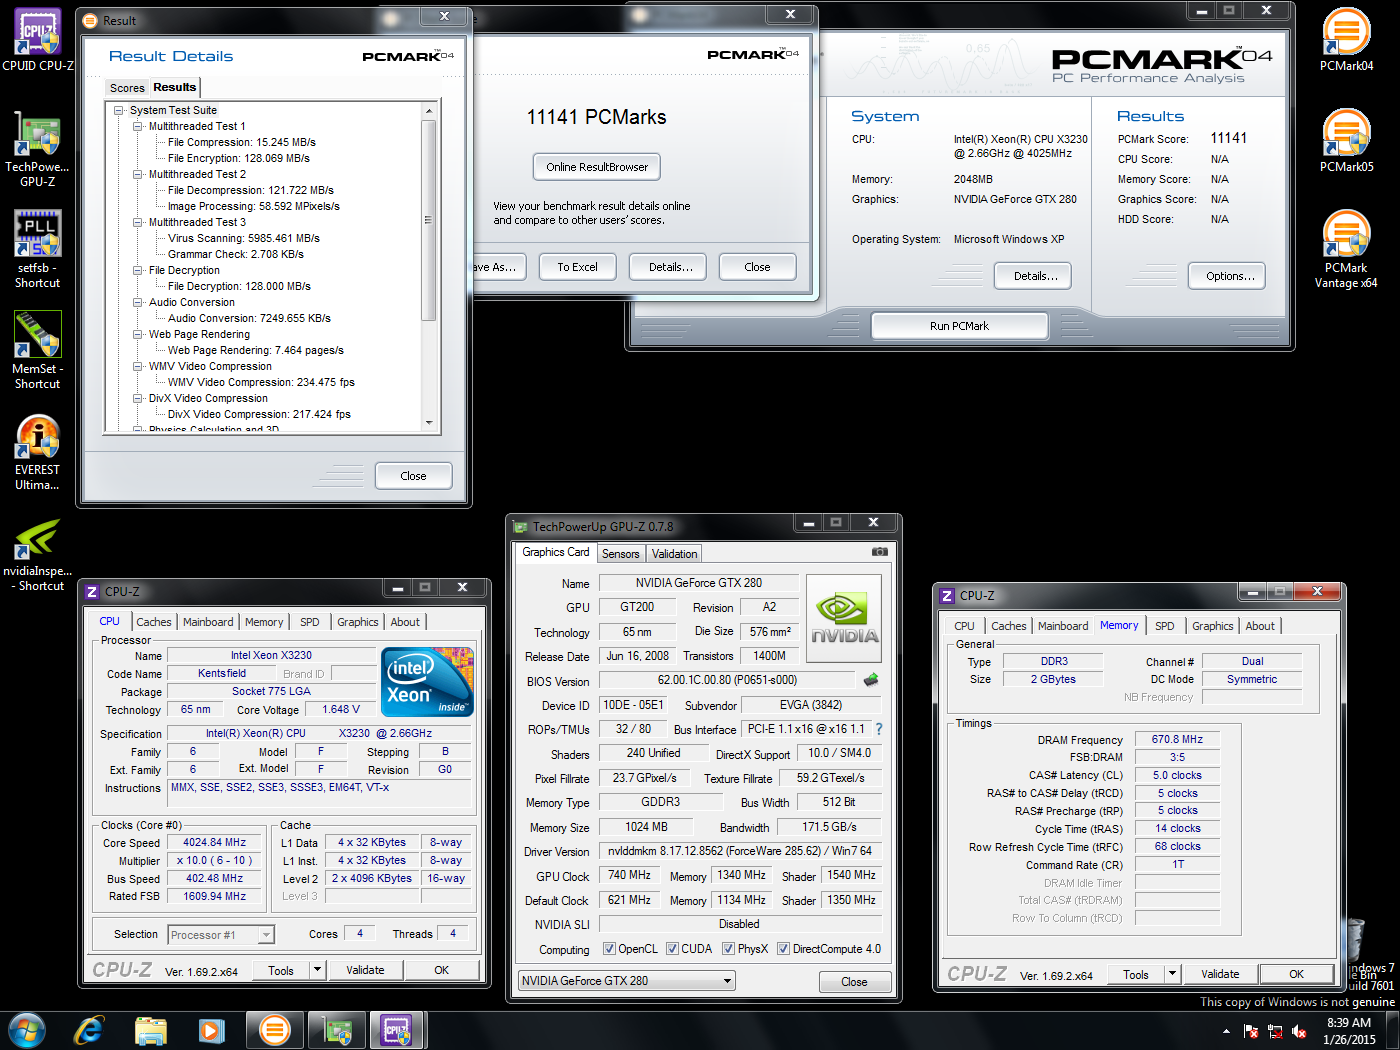Show hidden tray icons arrow
The image size is (1400, 1050).
(1226, 1030)
